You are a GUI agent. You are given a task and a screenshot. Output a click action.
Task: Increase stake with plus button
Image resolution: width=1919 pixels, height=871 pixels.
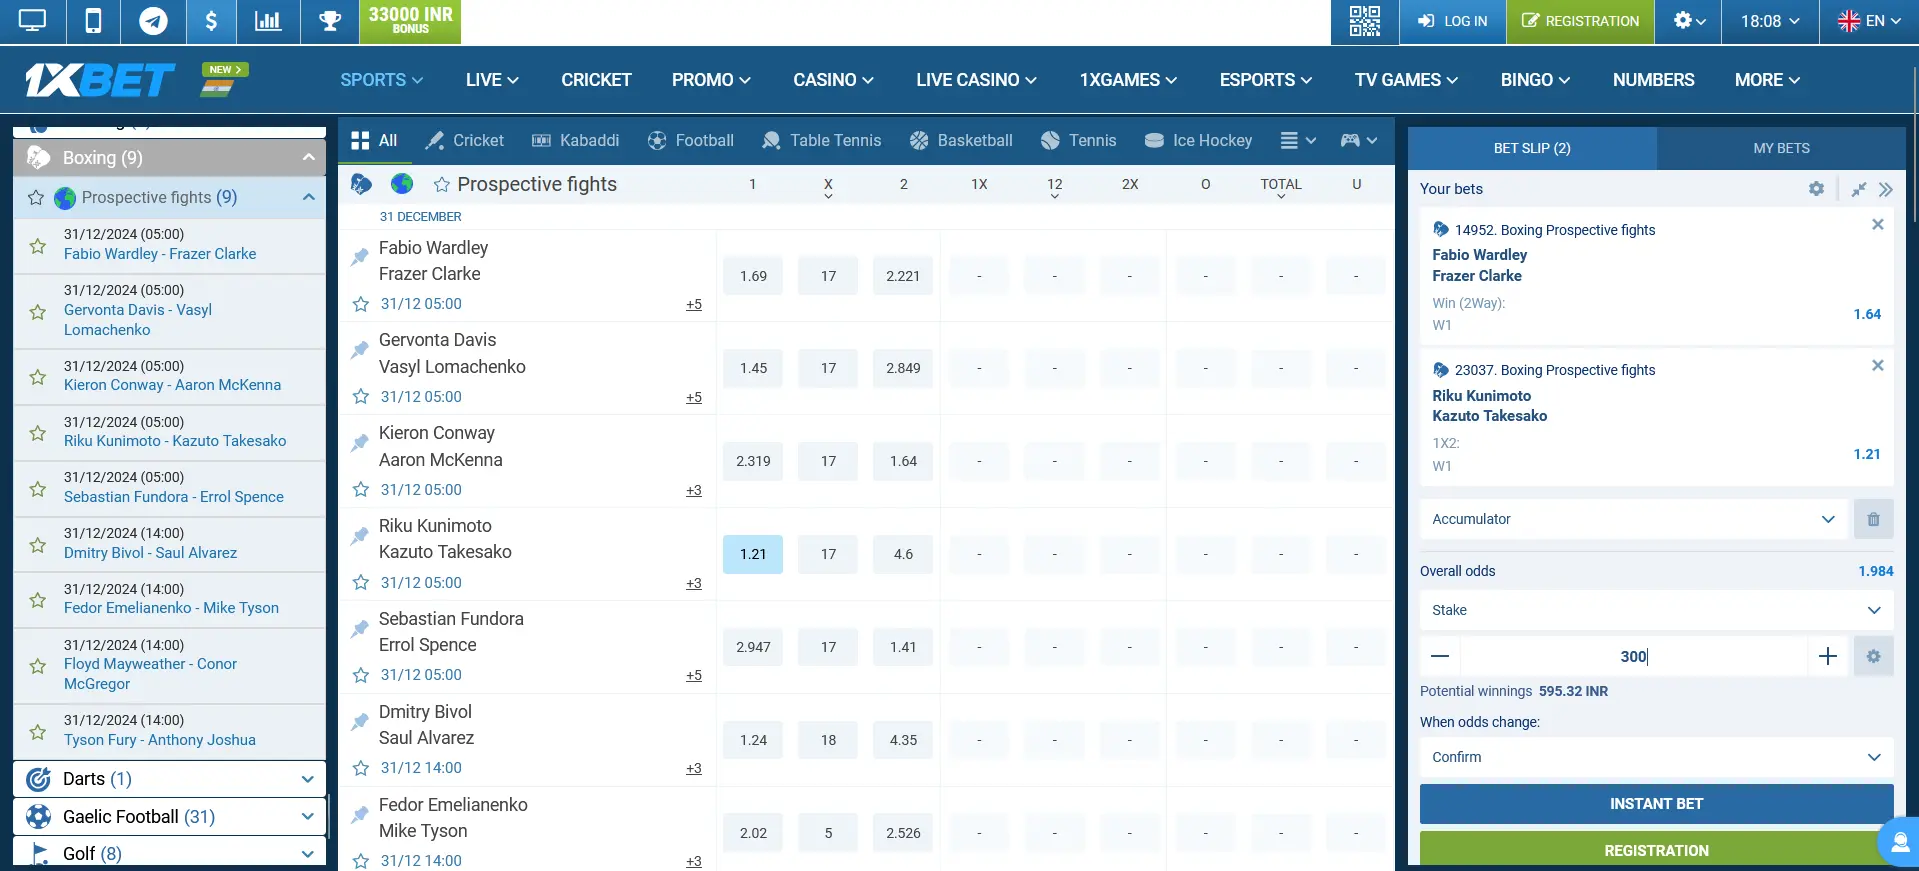pyautogui.click(x=1828, y=656)
